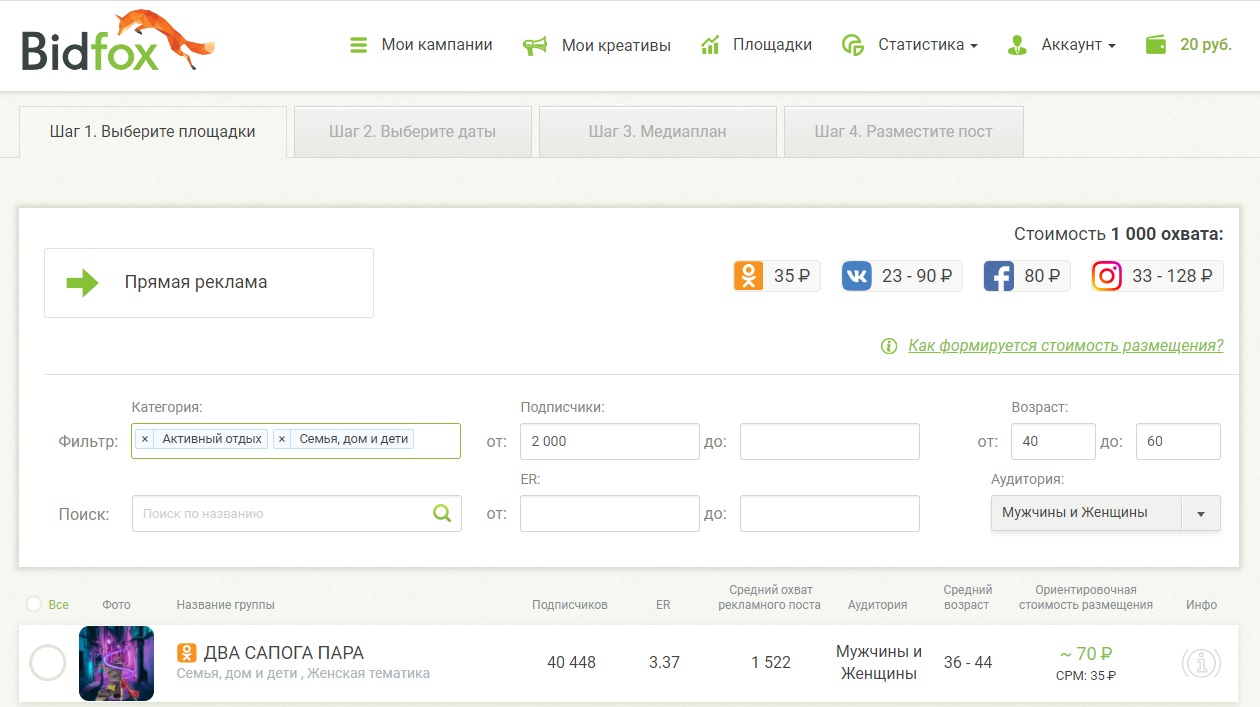This screenshot has height=707, width=1260.
Task: Open Как формируется стоимость размещения link
Action: [1066, 346]
